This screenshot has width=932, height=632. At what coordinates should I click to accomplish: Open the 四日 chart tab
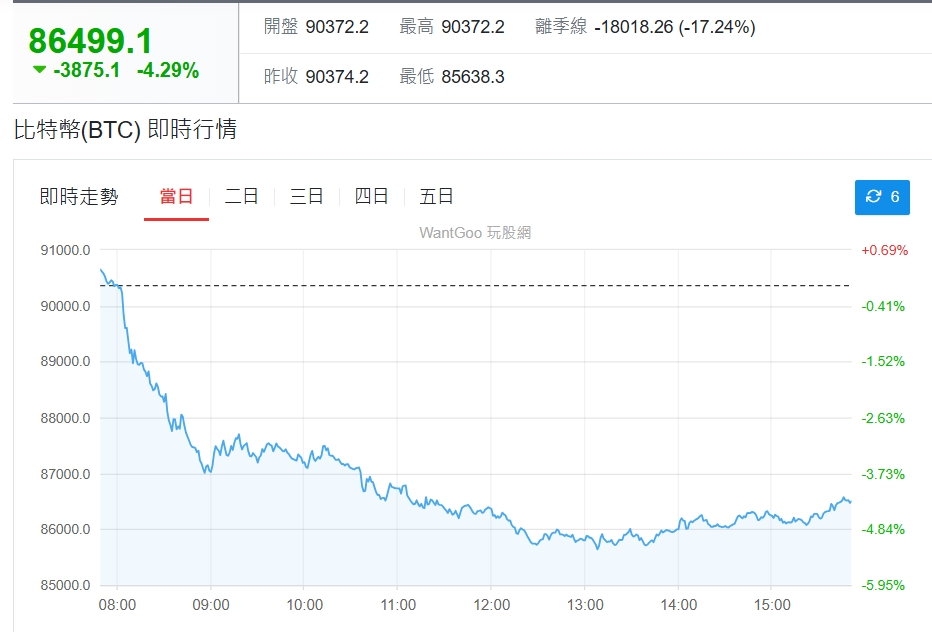371,197
